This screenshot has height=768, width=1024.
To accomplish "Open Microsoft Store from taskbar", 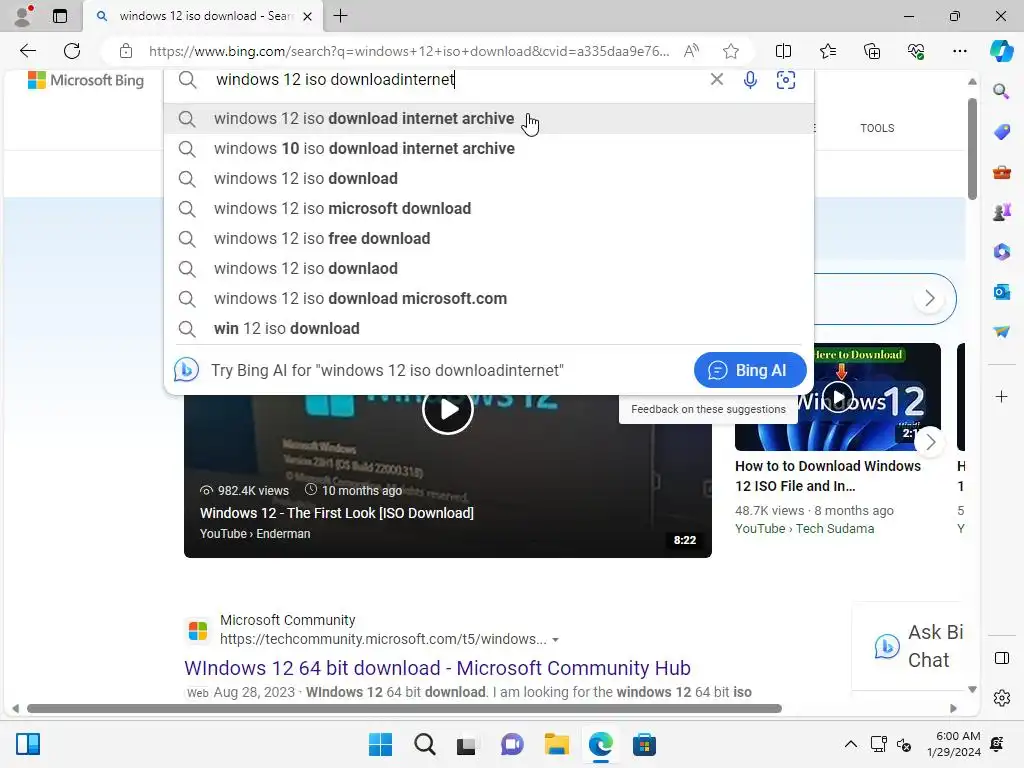I will [644, 744].
